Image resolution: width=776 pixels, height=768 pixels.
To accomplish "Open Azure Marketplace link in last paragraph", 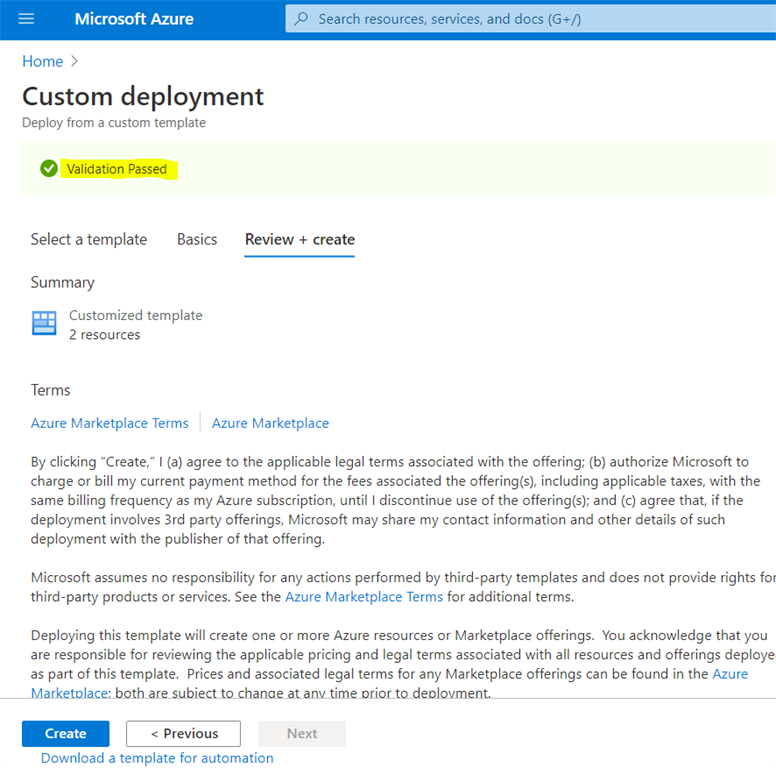I will click(x=730, y=674).
